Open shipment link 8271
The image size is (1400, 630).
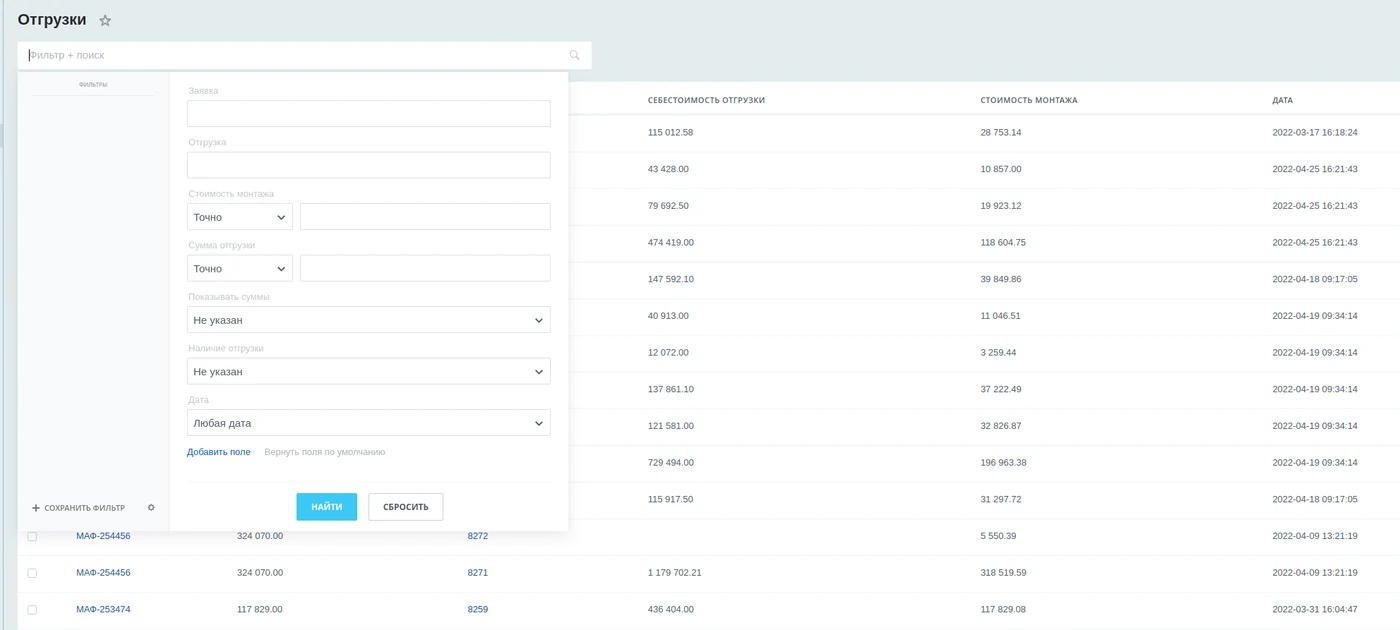[x=478, y=573]
